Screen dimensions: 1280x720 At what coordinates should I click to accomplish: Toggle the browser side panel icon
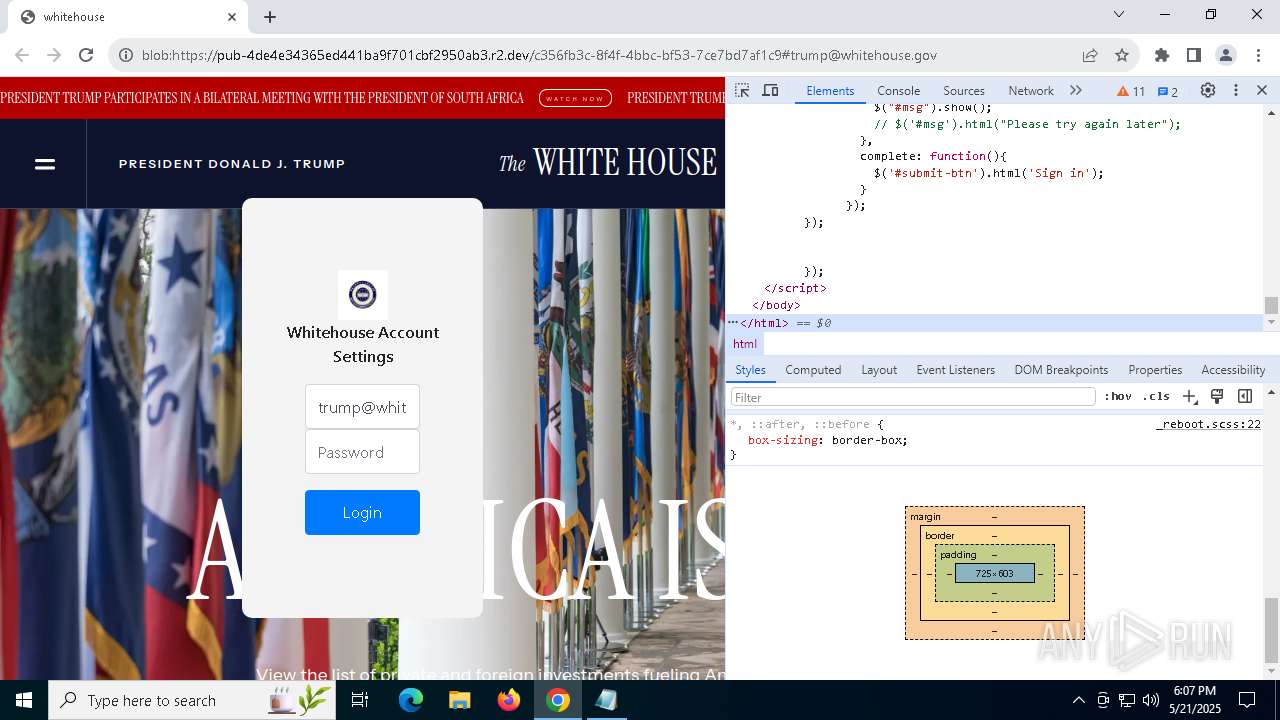click(x=1193, y=55)
